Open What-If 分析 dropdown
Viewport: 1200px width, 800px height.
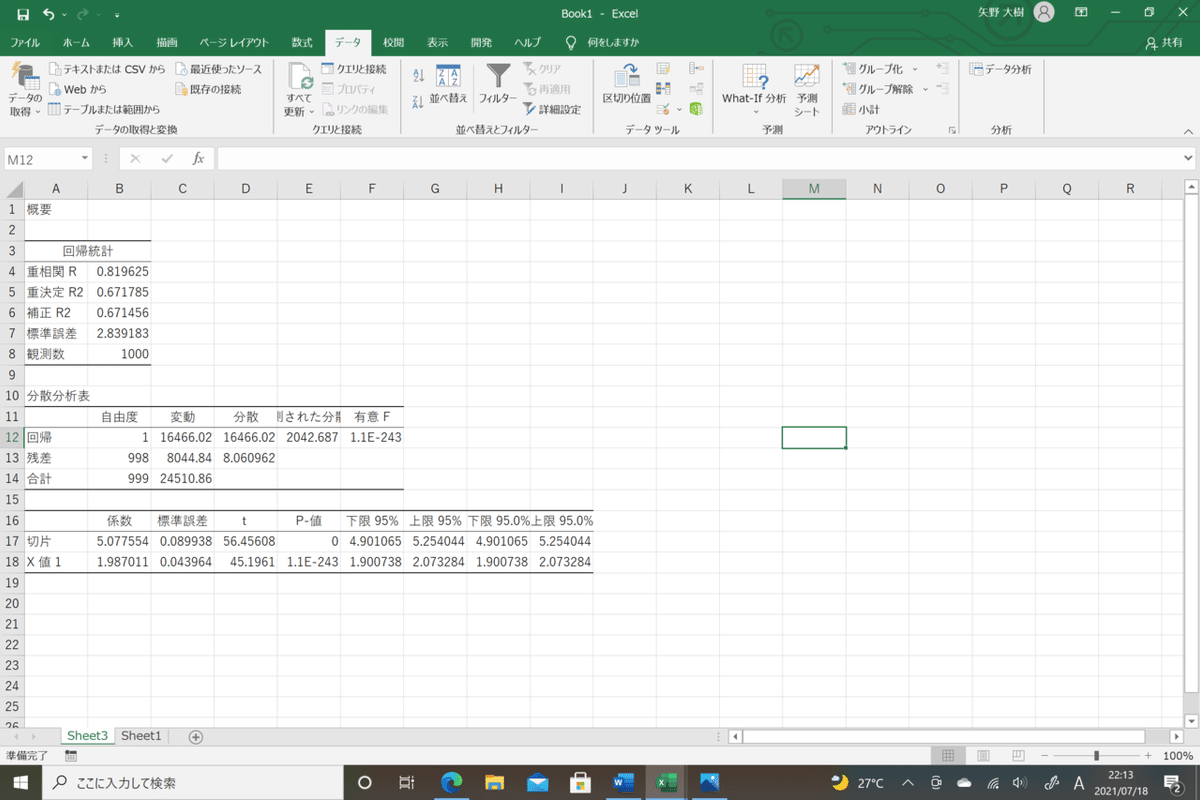[x=754, y=88]
